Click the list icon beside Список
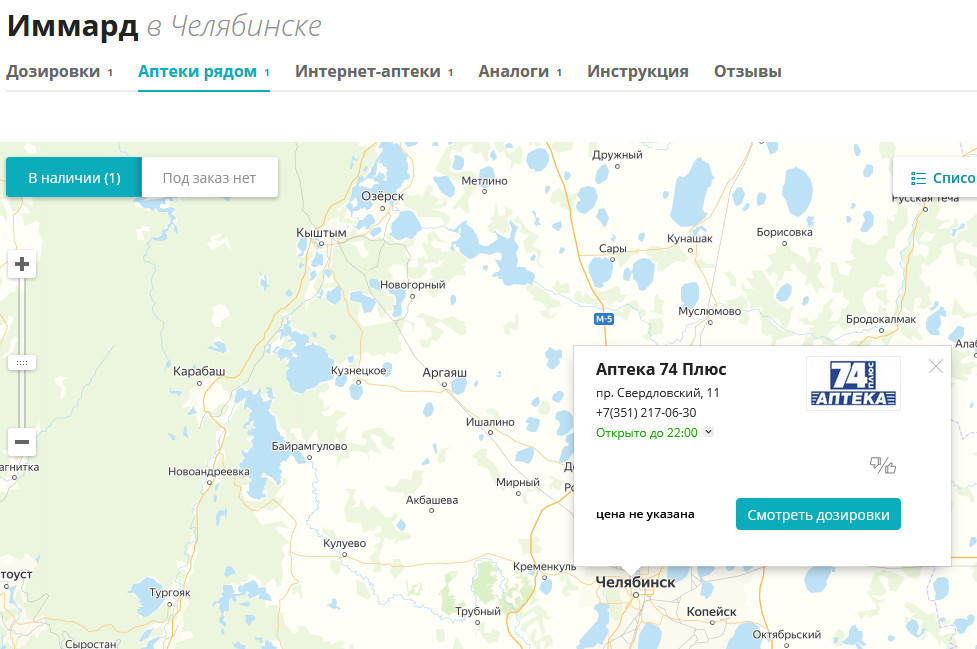 918,178
